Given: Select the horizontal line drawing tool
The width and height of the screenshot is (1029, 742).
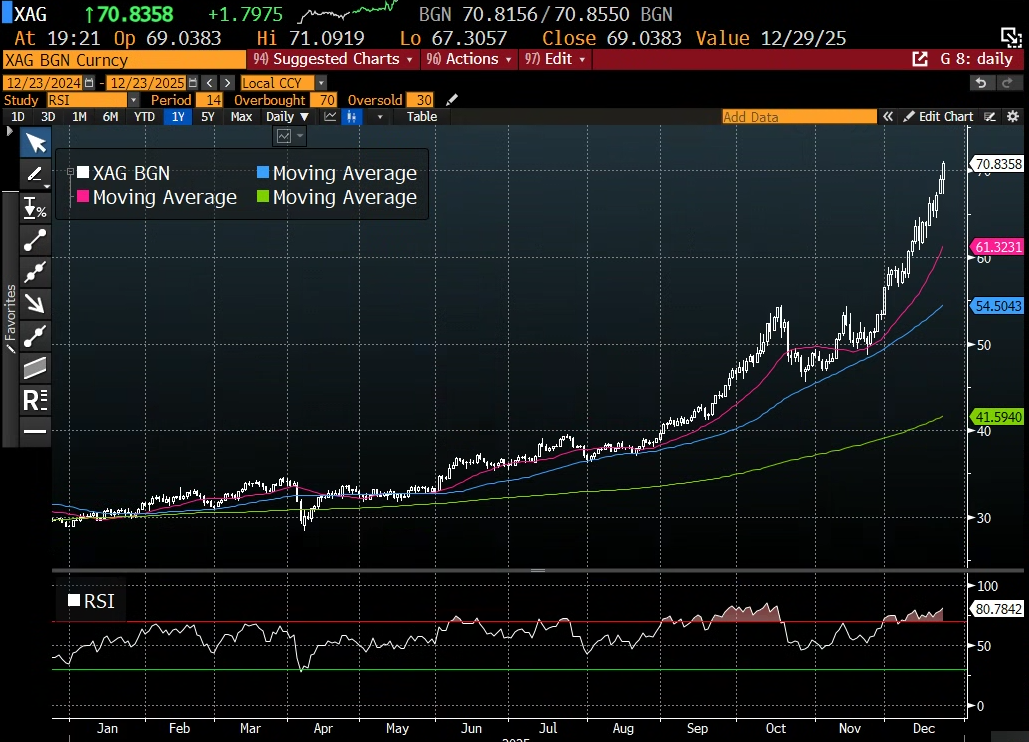Looking at the screenshot, I should (36, 431).
